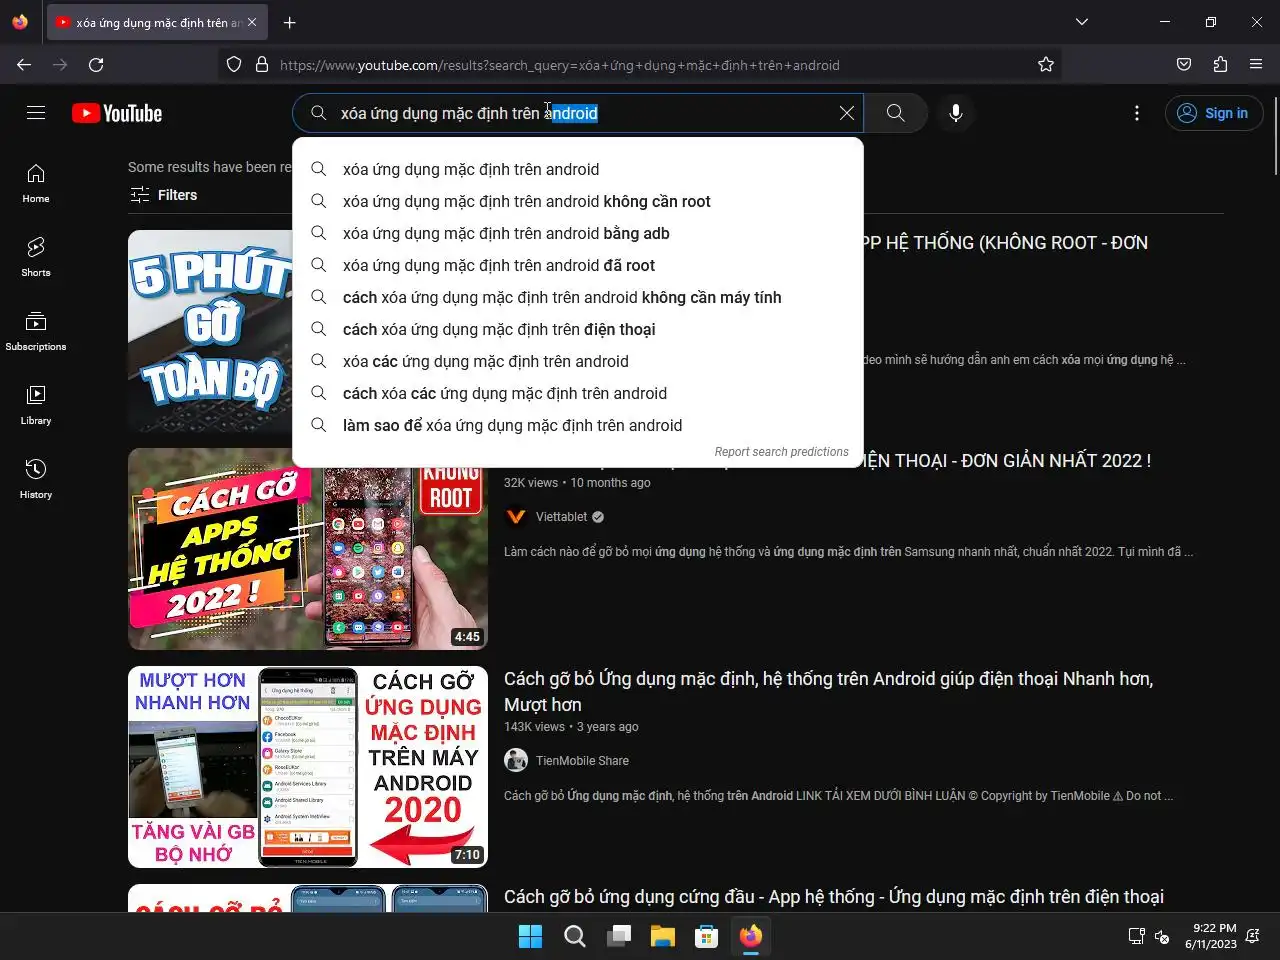
Task: Select suggestion "xóa các ứng dụng mặc định trên android"
Action: [578, 361]
